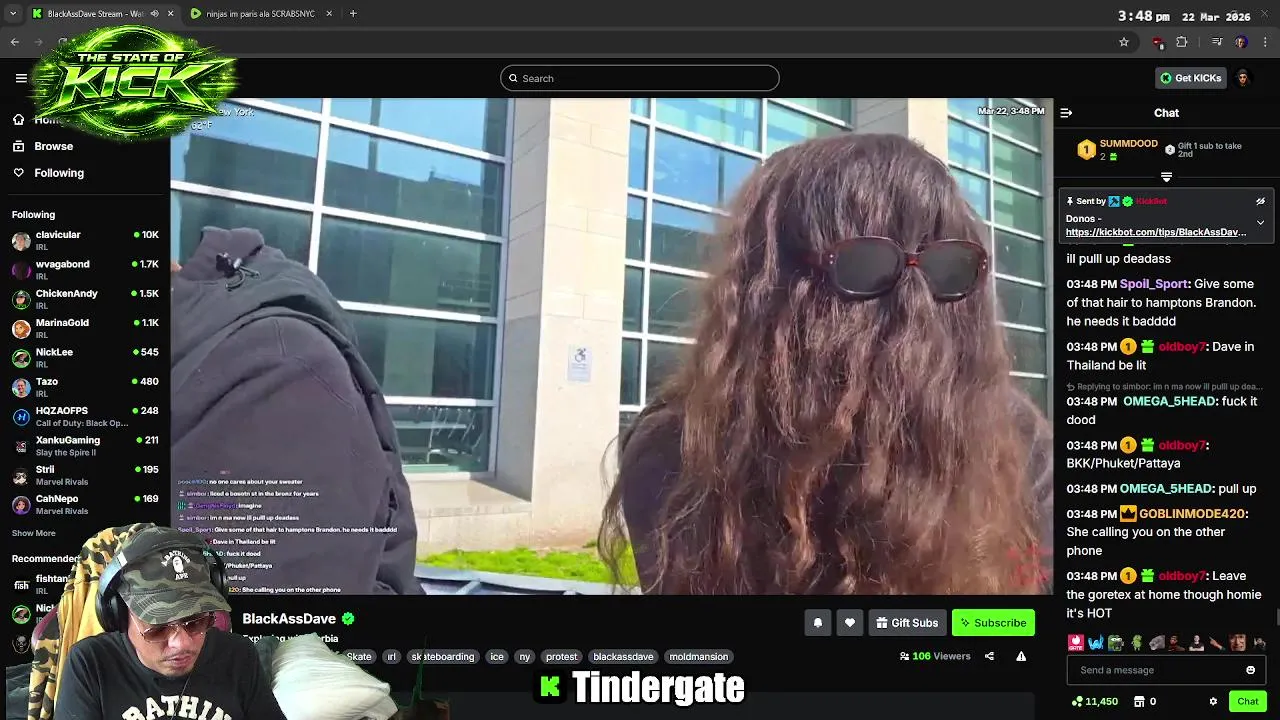
Task: Expand the pinned Donos message chevron
Action: click(x=1260, y=222)
